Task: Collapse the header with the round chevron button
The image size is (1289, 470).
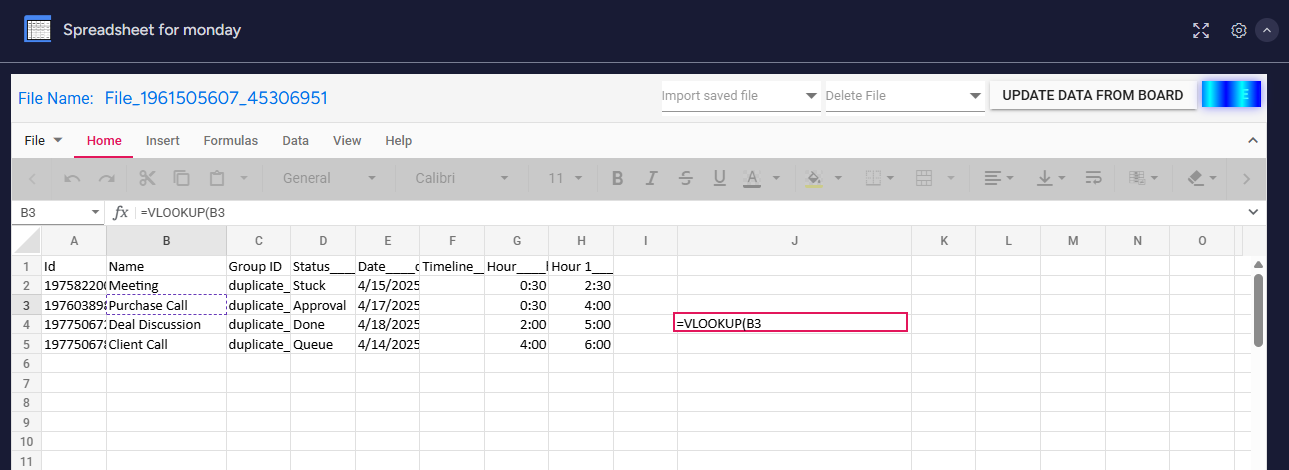Action: click(1267, 30)
